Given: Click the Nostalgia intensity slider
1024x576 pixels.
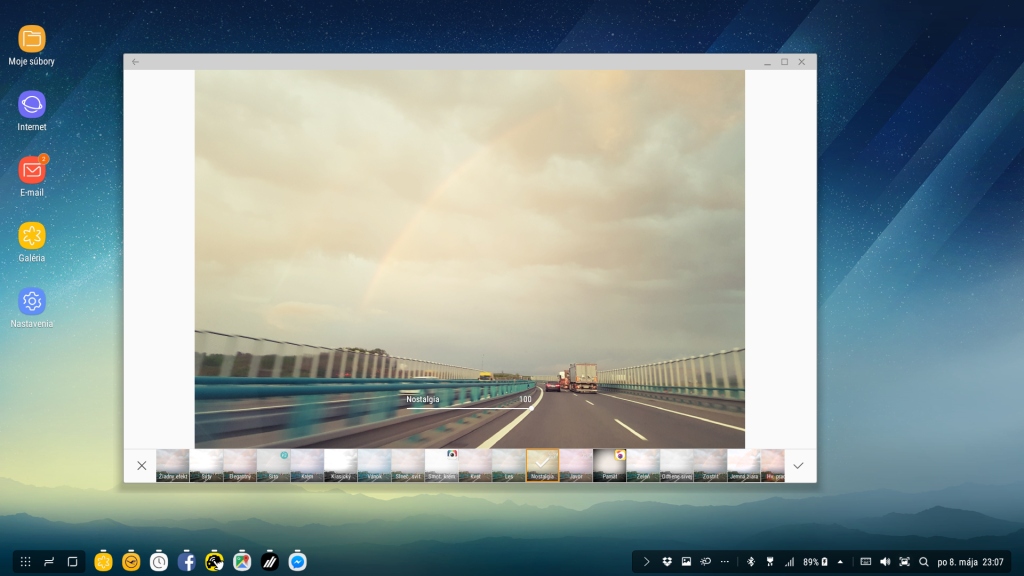Looking at the screenshot, I should click(468, 408).
